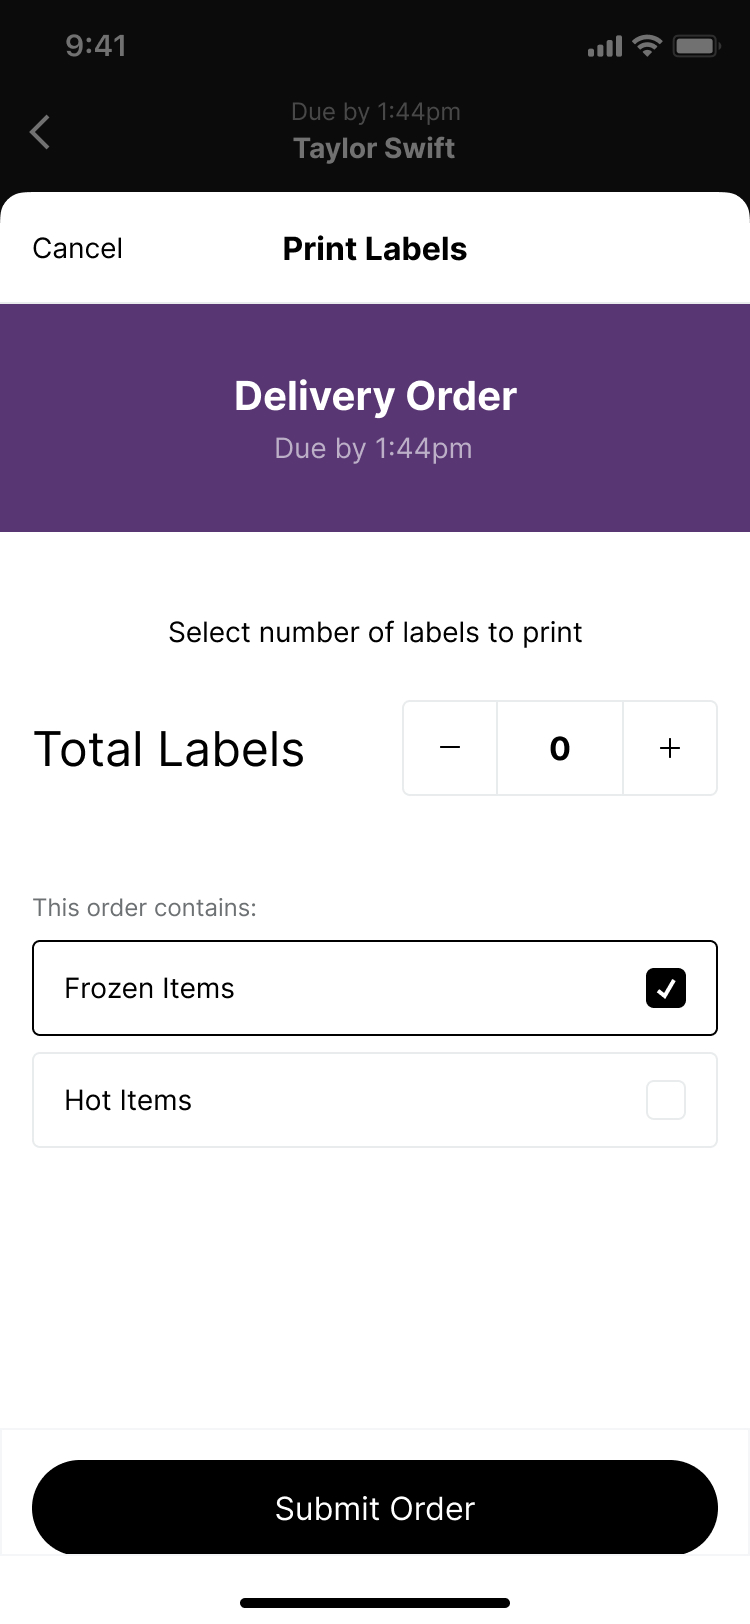Decrease label count with minus icon
The height and width of the screenshot is (1624, 750).
pyautogui.click(x=450, y=748)
